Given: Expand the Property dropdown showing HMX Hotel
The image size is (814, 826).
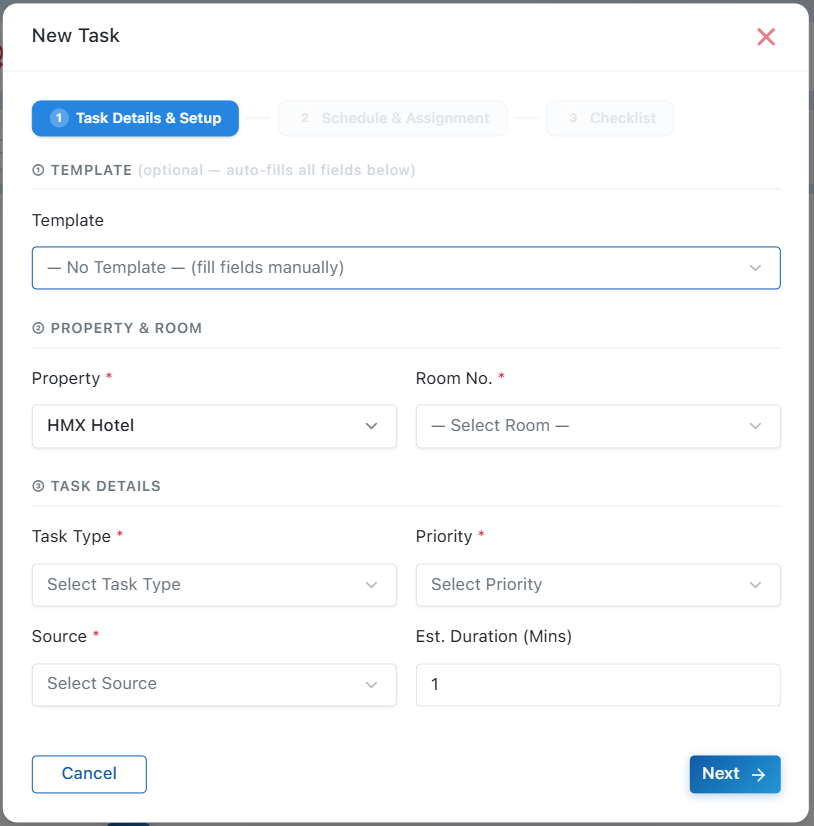Looking at the screenshot, I should (x=214, y=426).
